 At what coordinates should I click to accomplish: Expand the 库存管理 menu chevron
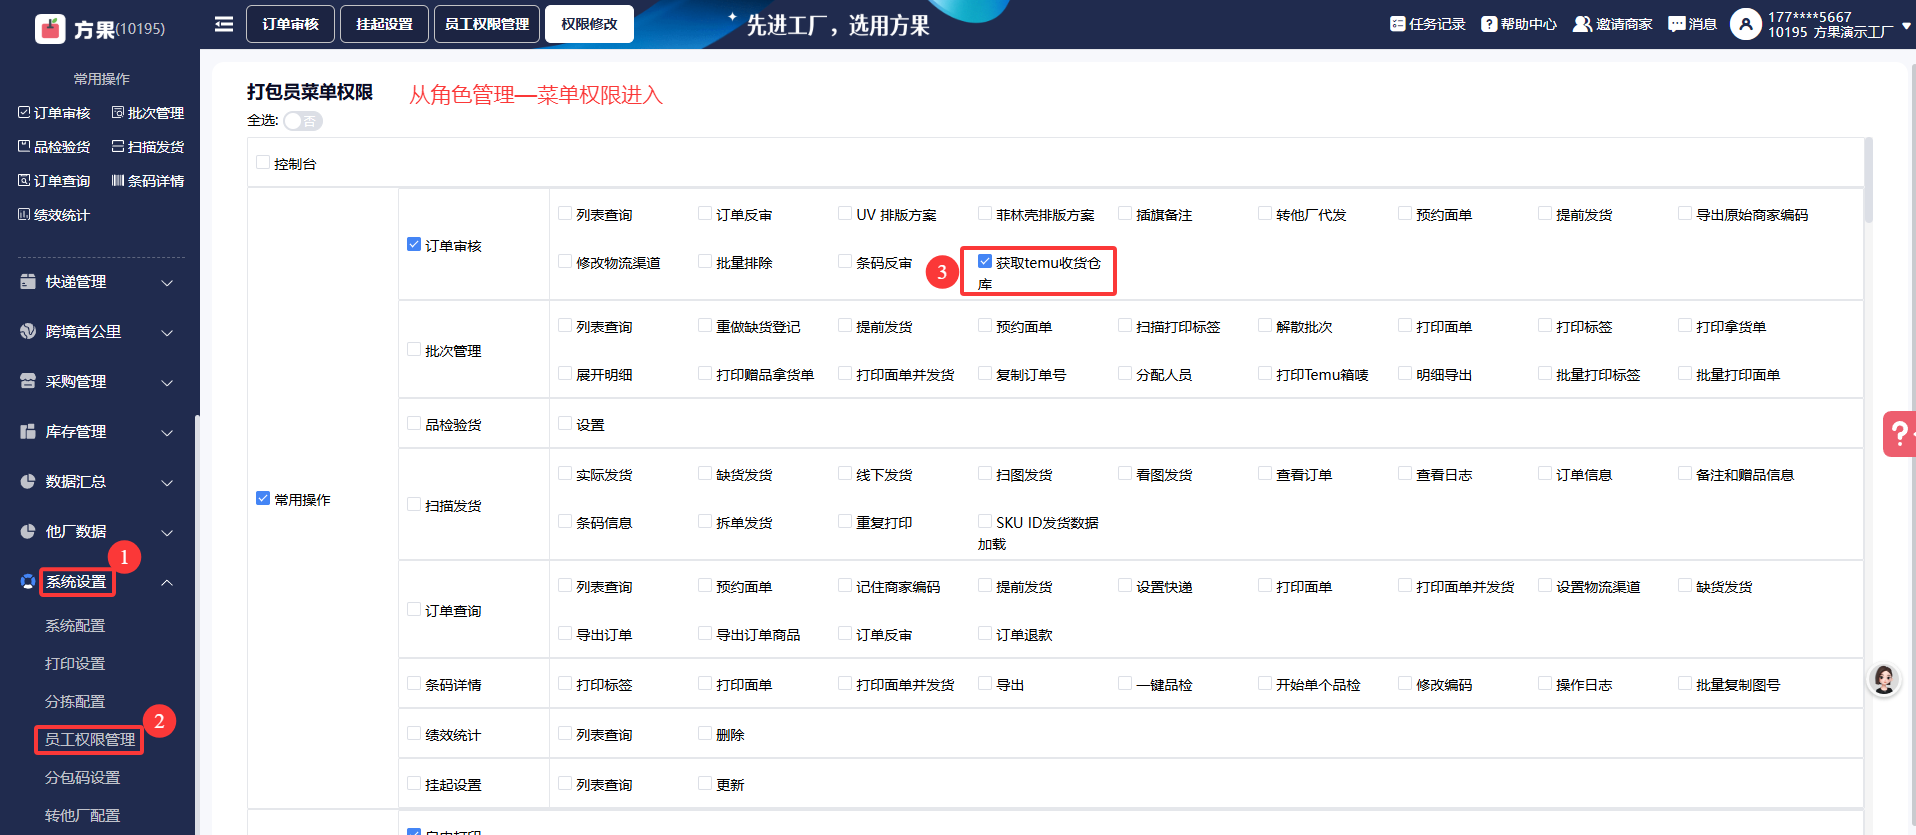(x=167, y=432)
